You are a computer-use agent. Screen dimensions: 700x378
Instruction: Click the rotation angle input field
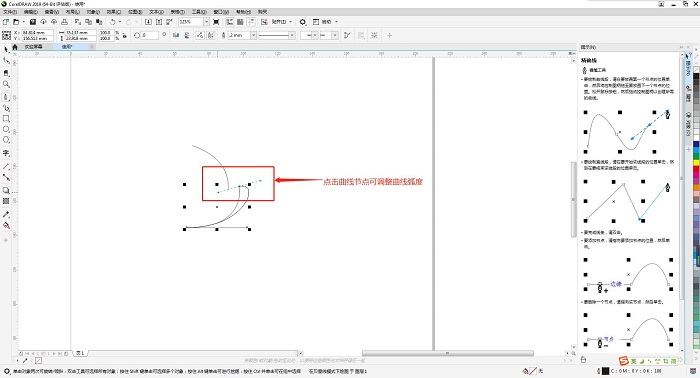tap(150, 35)
